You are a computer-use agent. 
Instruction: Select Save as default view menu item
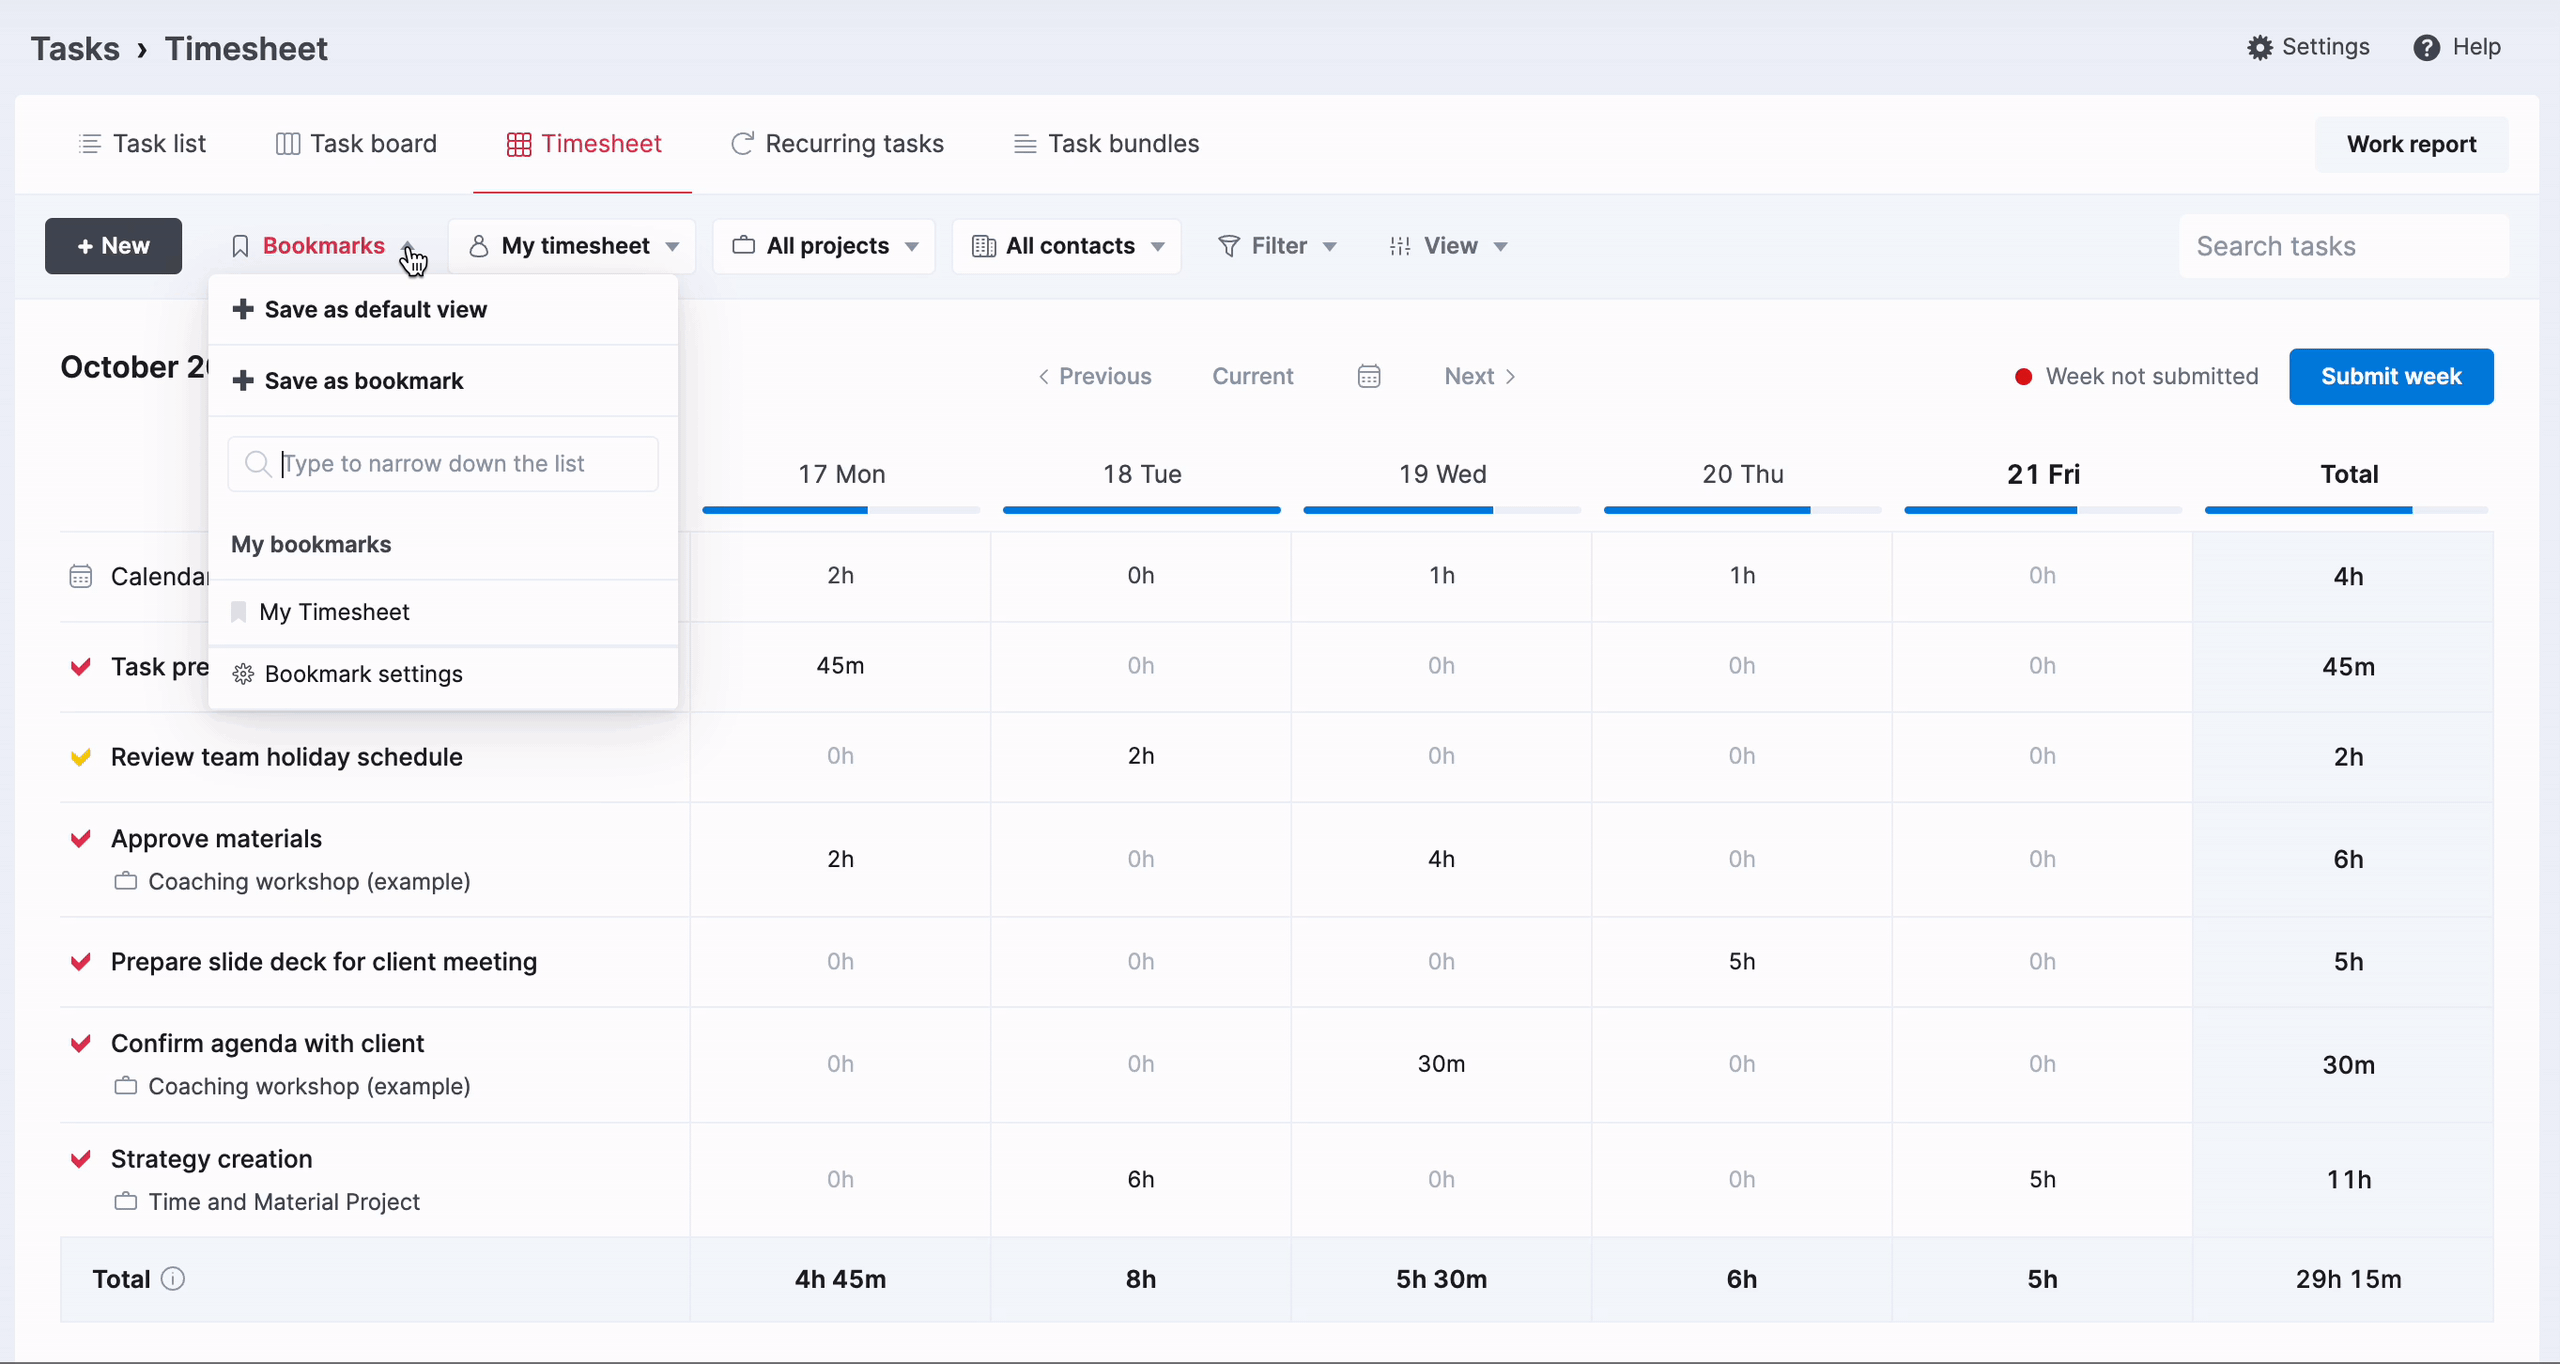click(x=376, y=308)
